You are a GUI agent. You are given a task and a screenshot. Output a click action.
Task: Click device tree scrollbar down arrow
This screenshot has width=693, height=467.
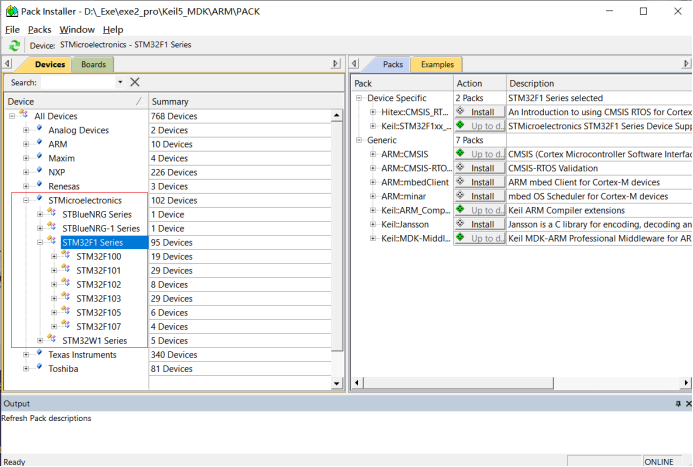336,383
